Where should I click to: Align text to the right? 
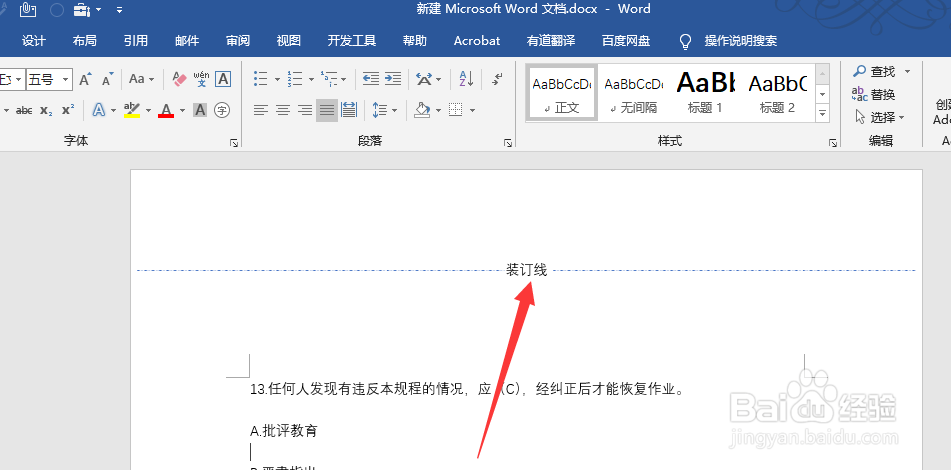[304, 110]
